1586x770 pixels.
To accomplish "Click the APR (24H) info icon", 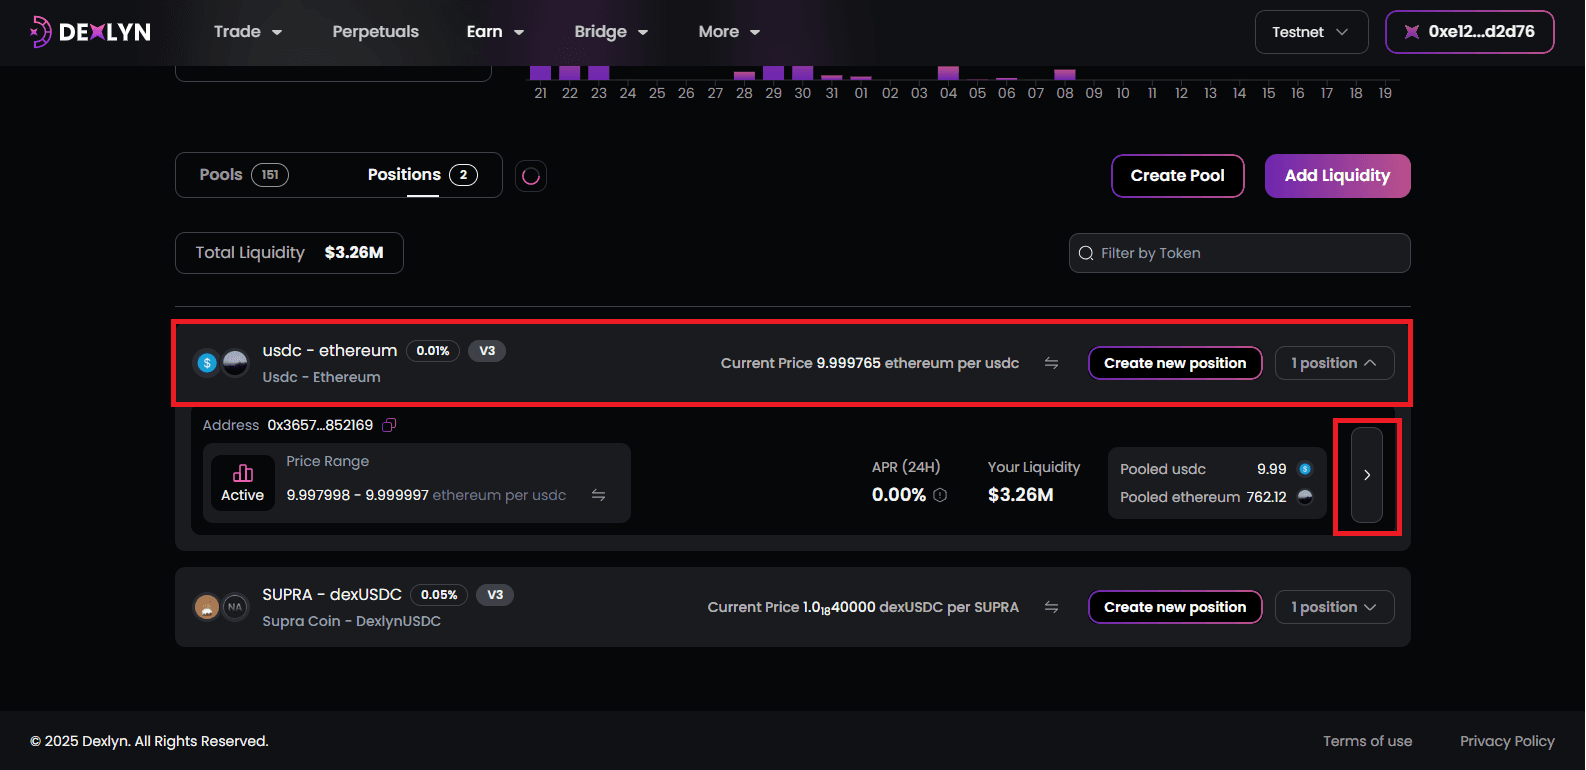I will pos(940,495).
